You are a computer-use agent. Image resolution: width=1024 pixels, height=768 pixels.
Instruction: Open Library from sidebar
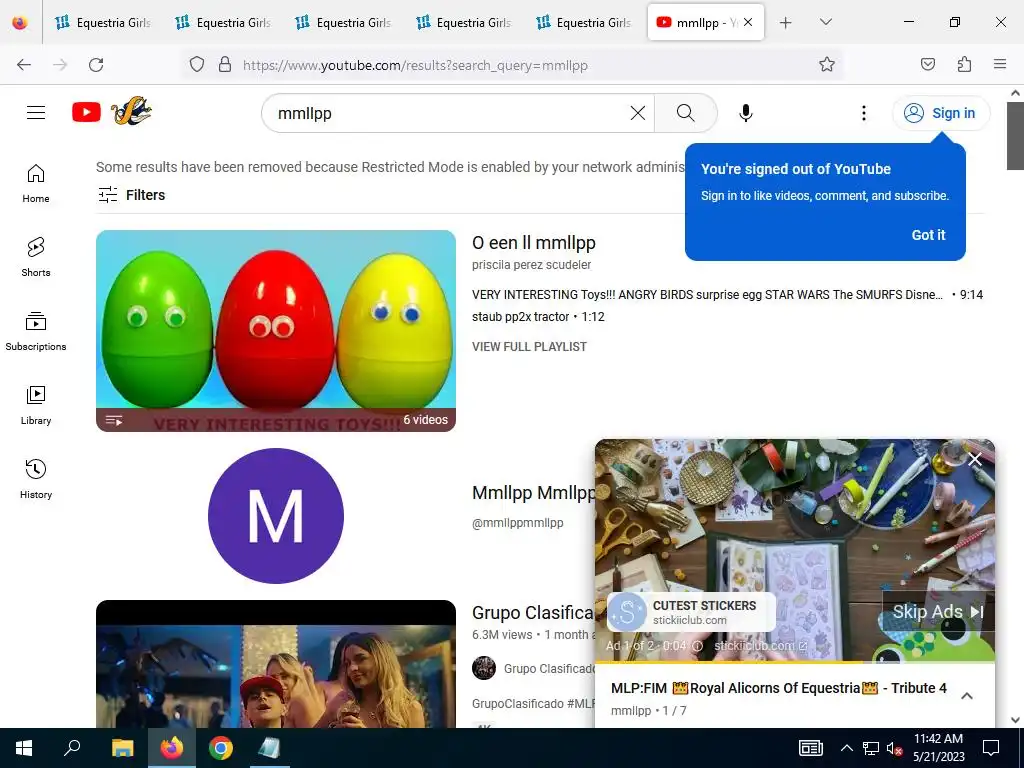click(x=36, y=406)
